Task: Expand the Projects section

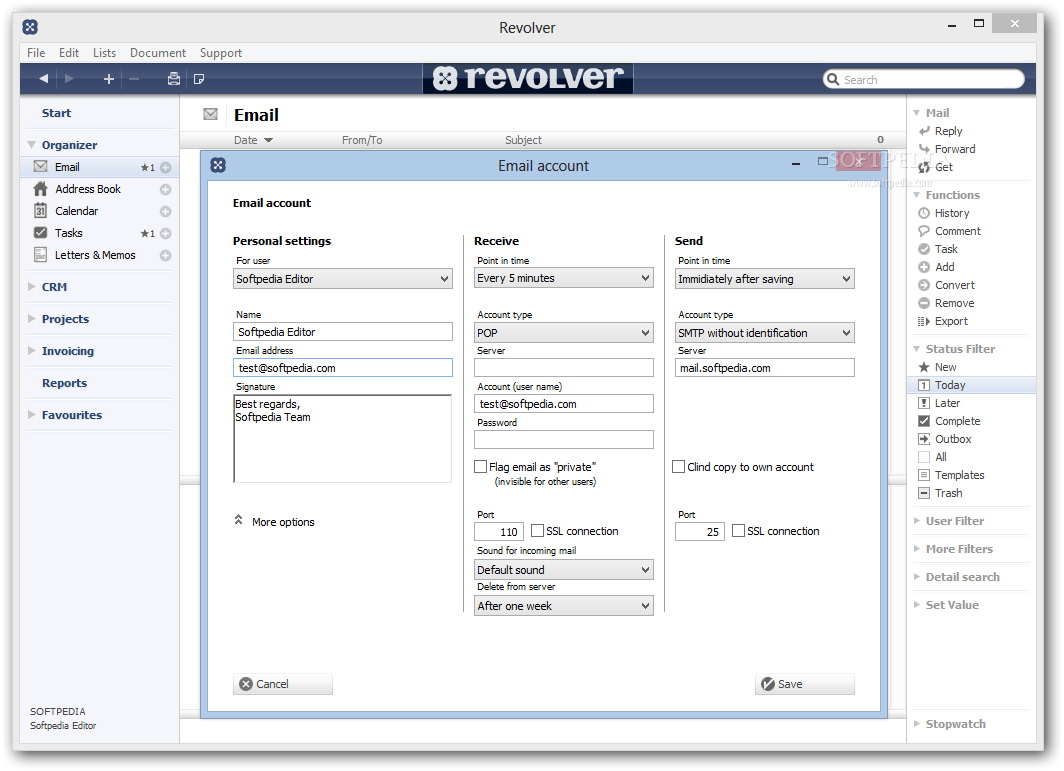Action: [32, 319]
